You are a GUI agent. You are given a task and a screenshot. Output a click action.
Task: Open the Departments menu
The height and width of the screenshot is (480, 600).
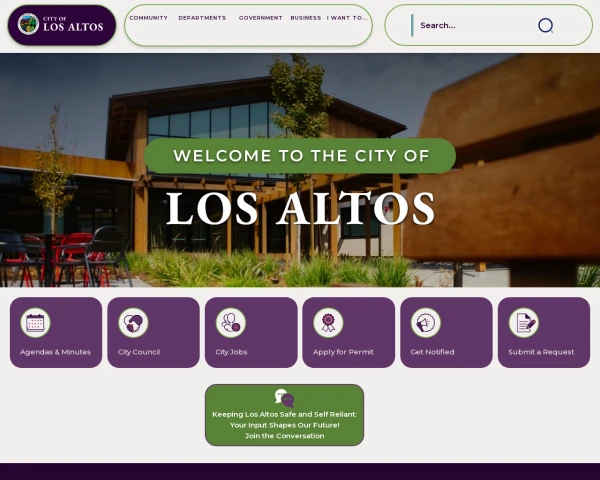point(202,18)
